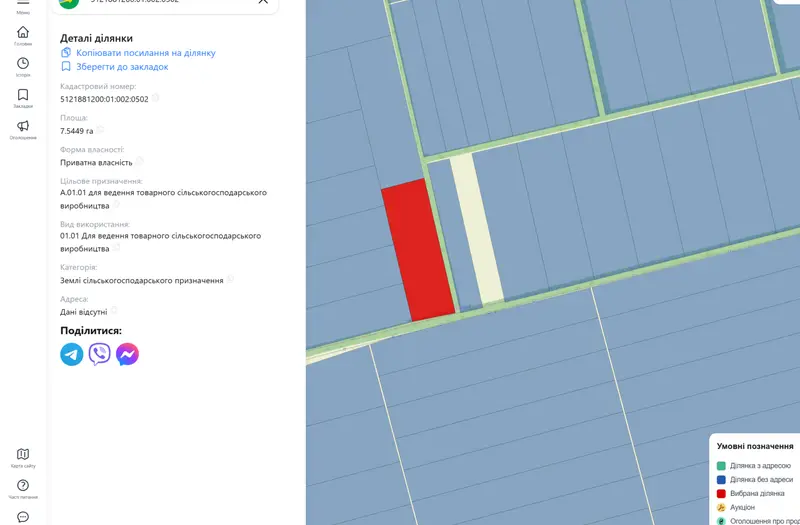Click the bookmark icon beside Зберегти до закладок

tap(66, 66)
